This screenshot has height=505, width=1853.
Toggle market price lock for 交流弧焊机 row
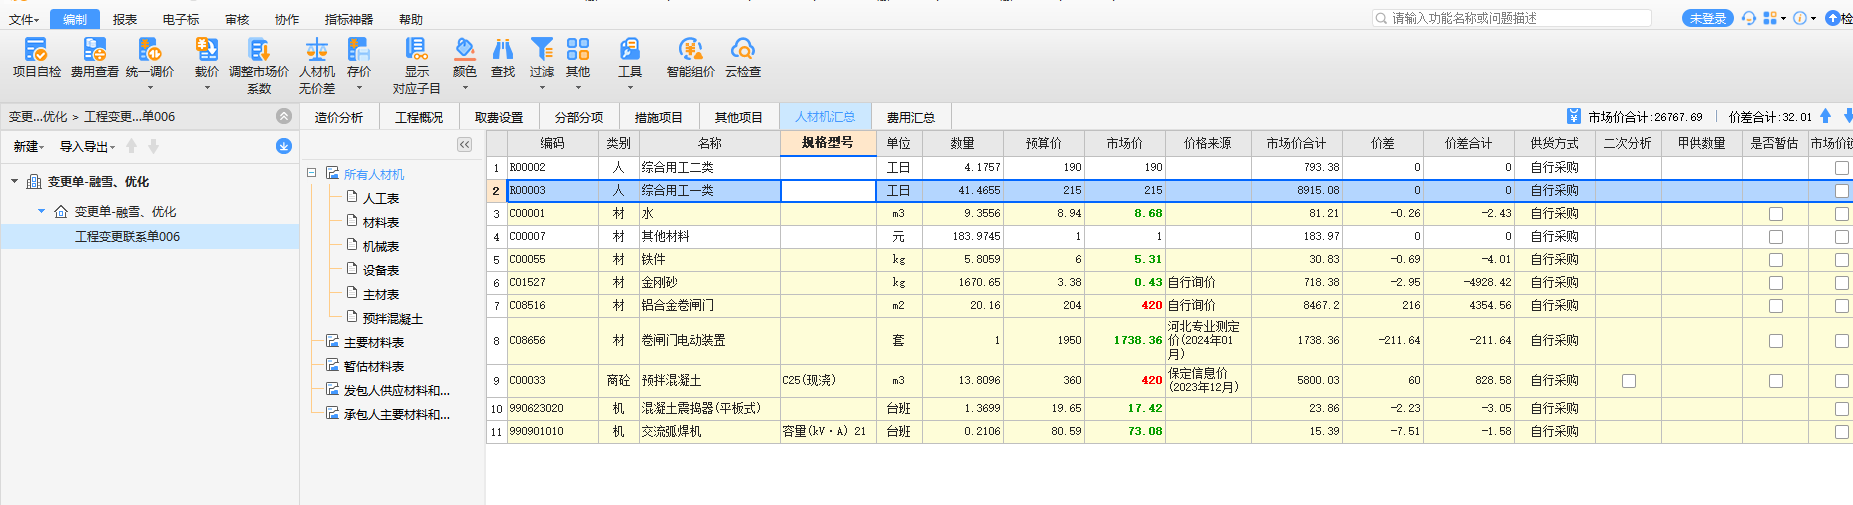tap(1841, 432)
